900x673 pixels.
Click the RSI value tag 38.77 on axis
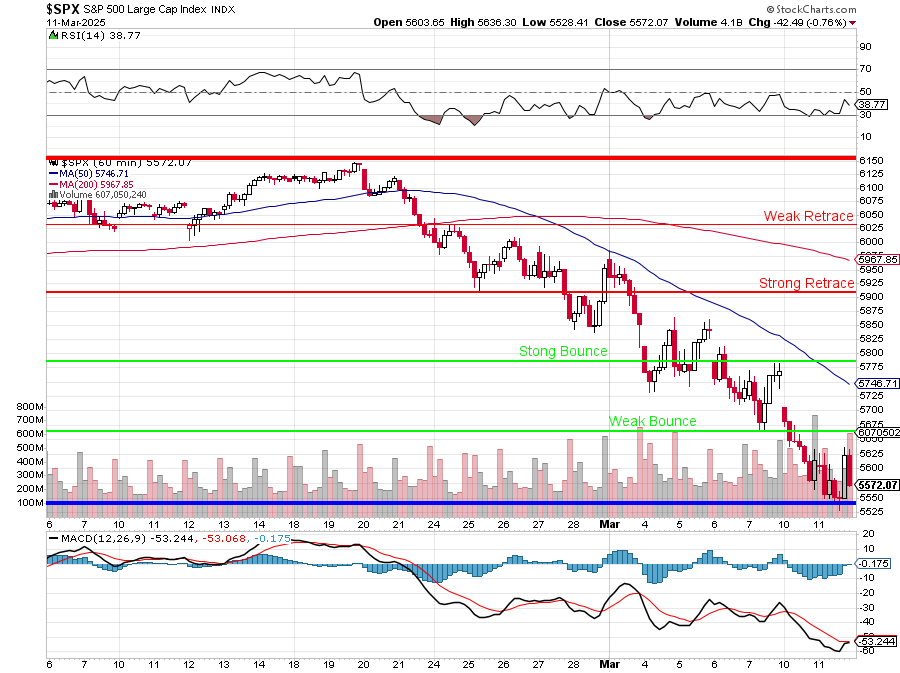coord(872,104)
